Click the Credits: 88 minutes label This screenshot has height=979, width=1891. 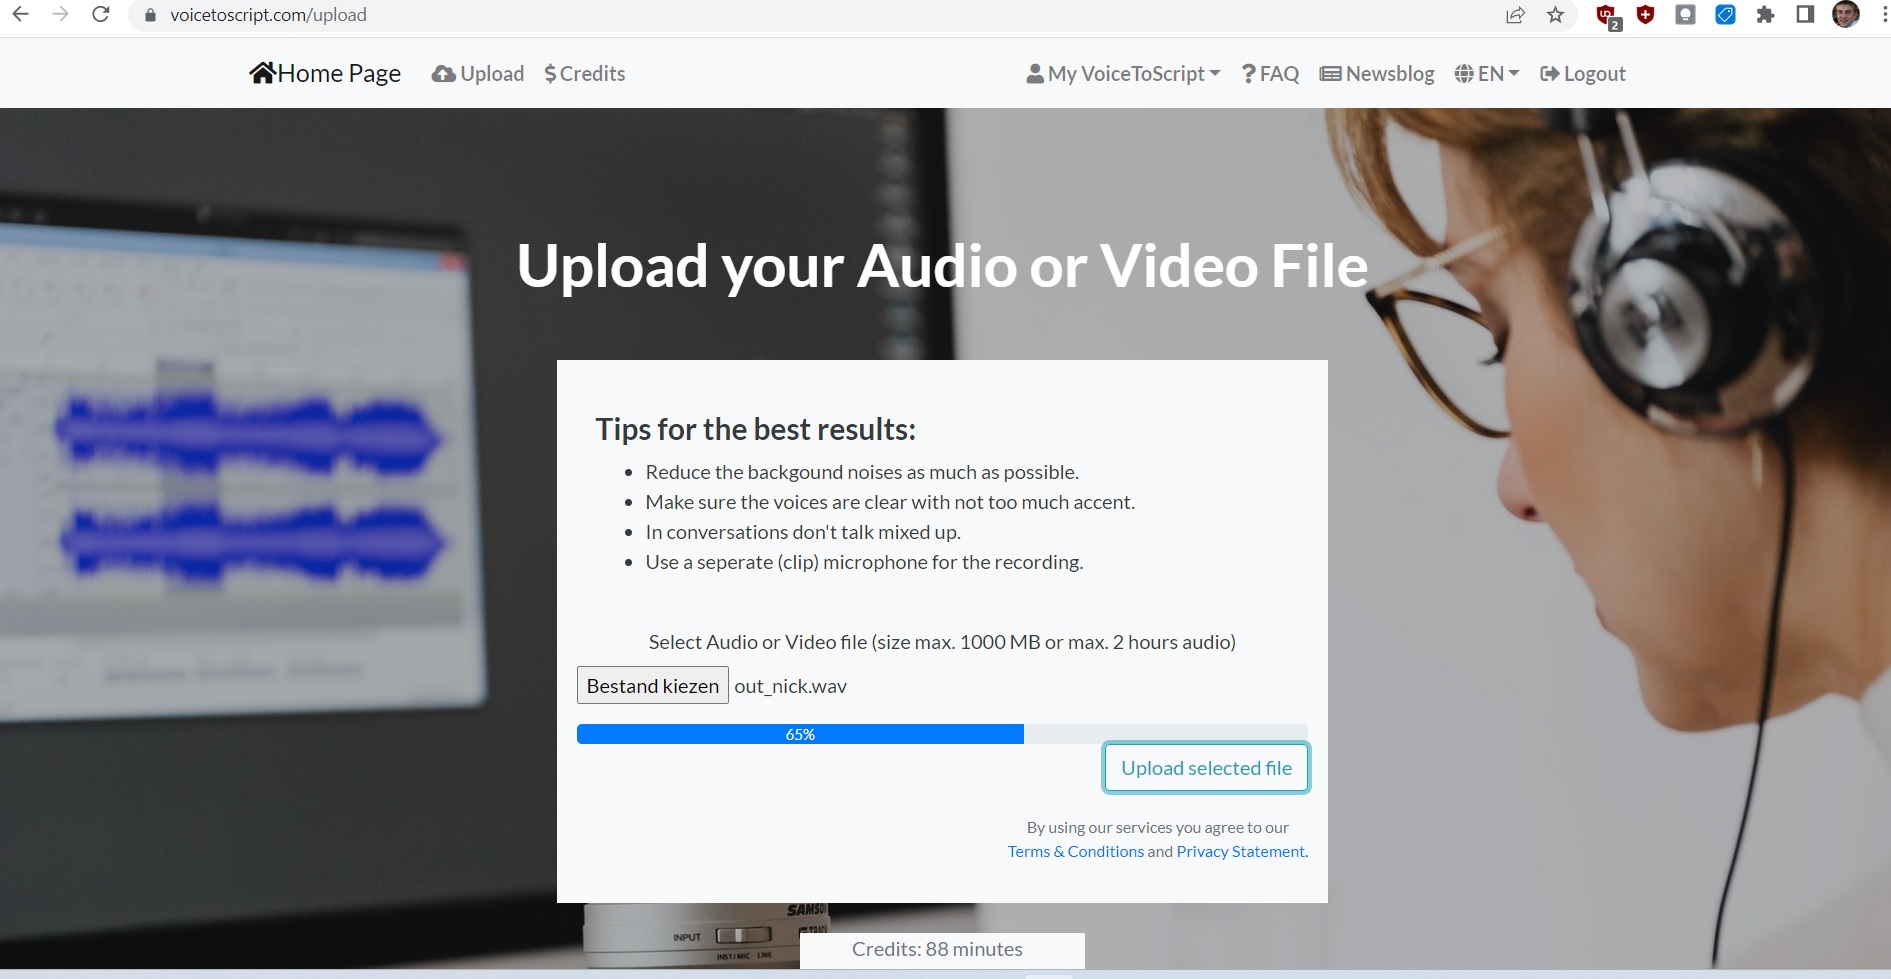[x=937, y=949]
